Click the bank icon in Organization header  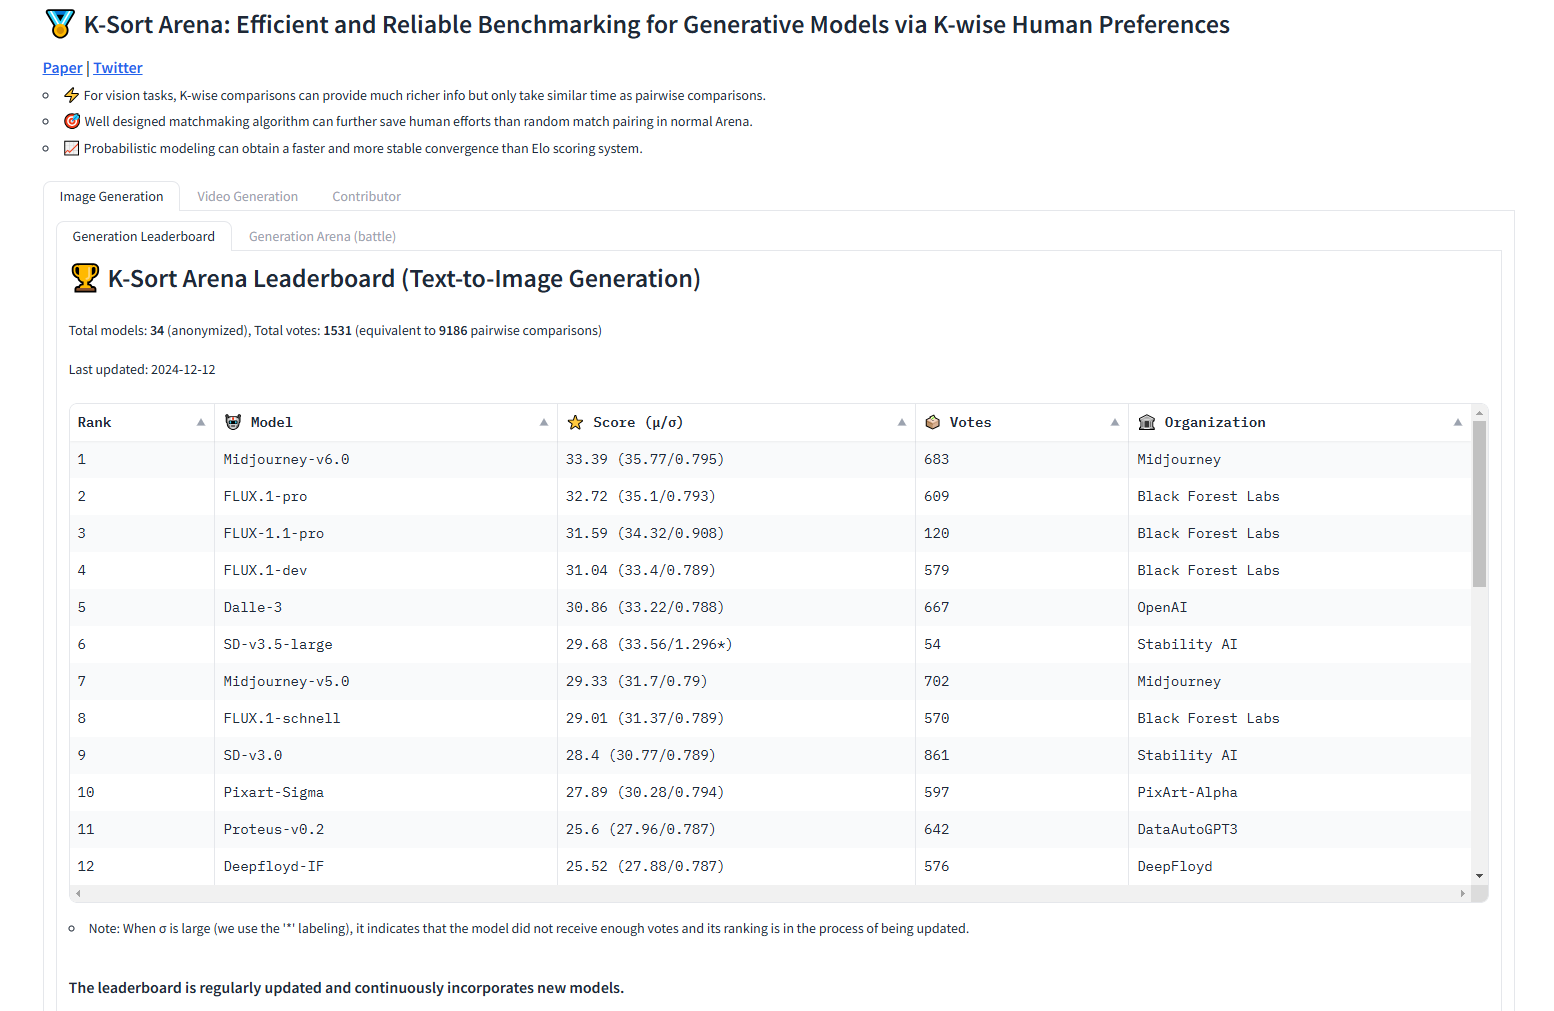coord(1146,422)
